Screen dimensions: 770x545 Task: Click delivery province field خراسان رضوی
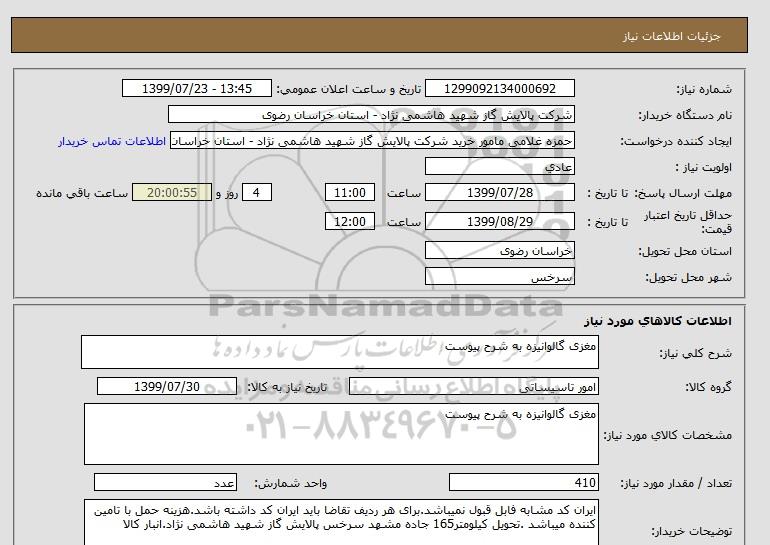pos(499,250)
